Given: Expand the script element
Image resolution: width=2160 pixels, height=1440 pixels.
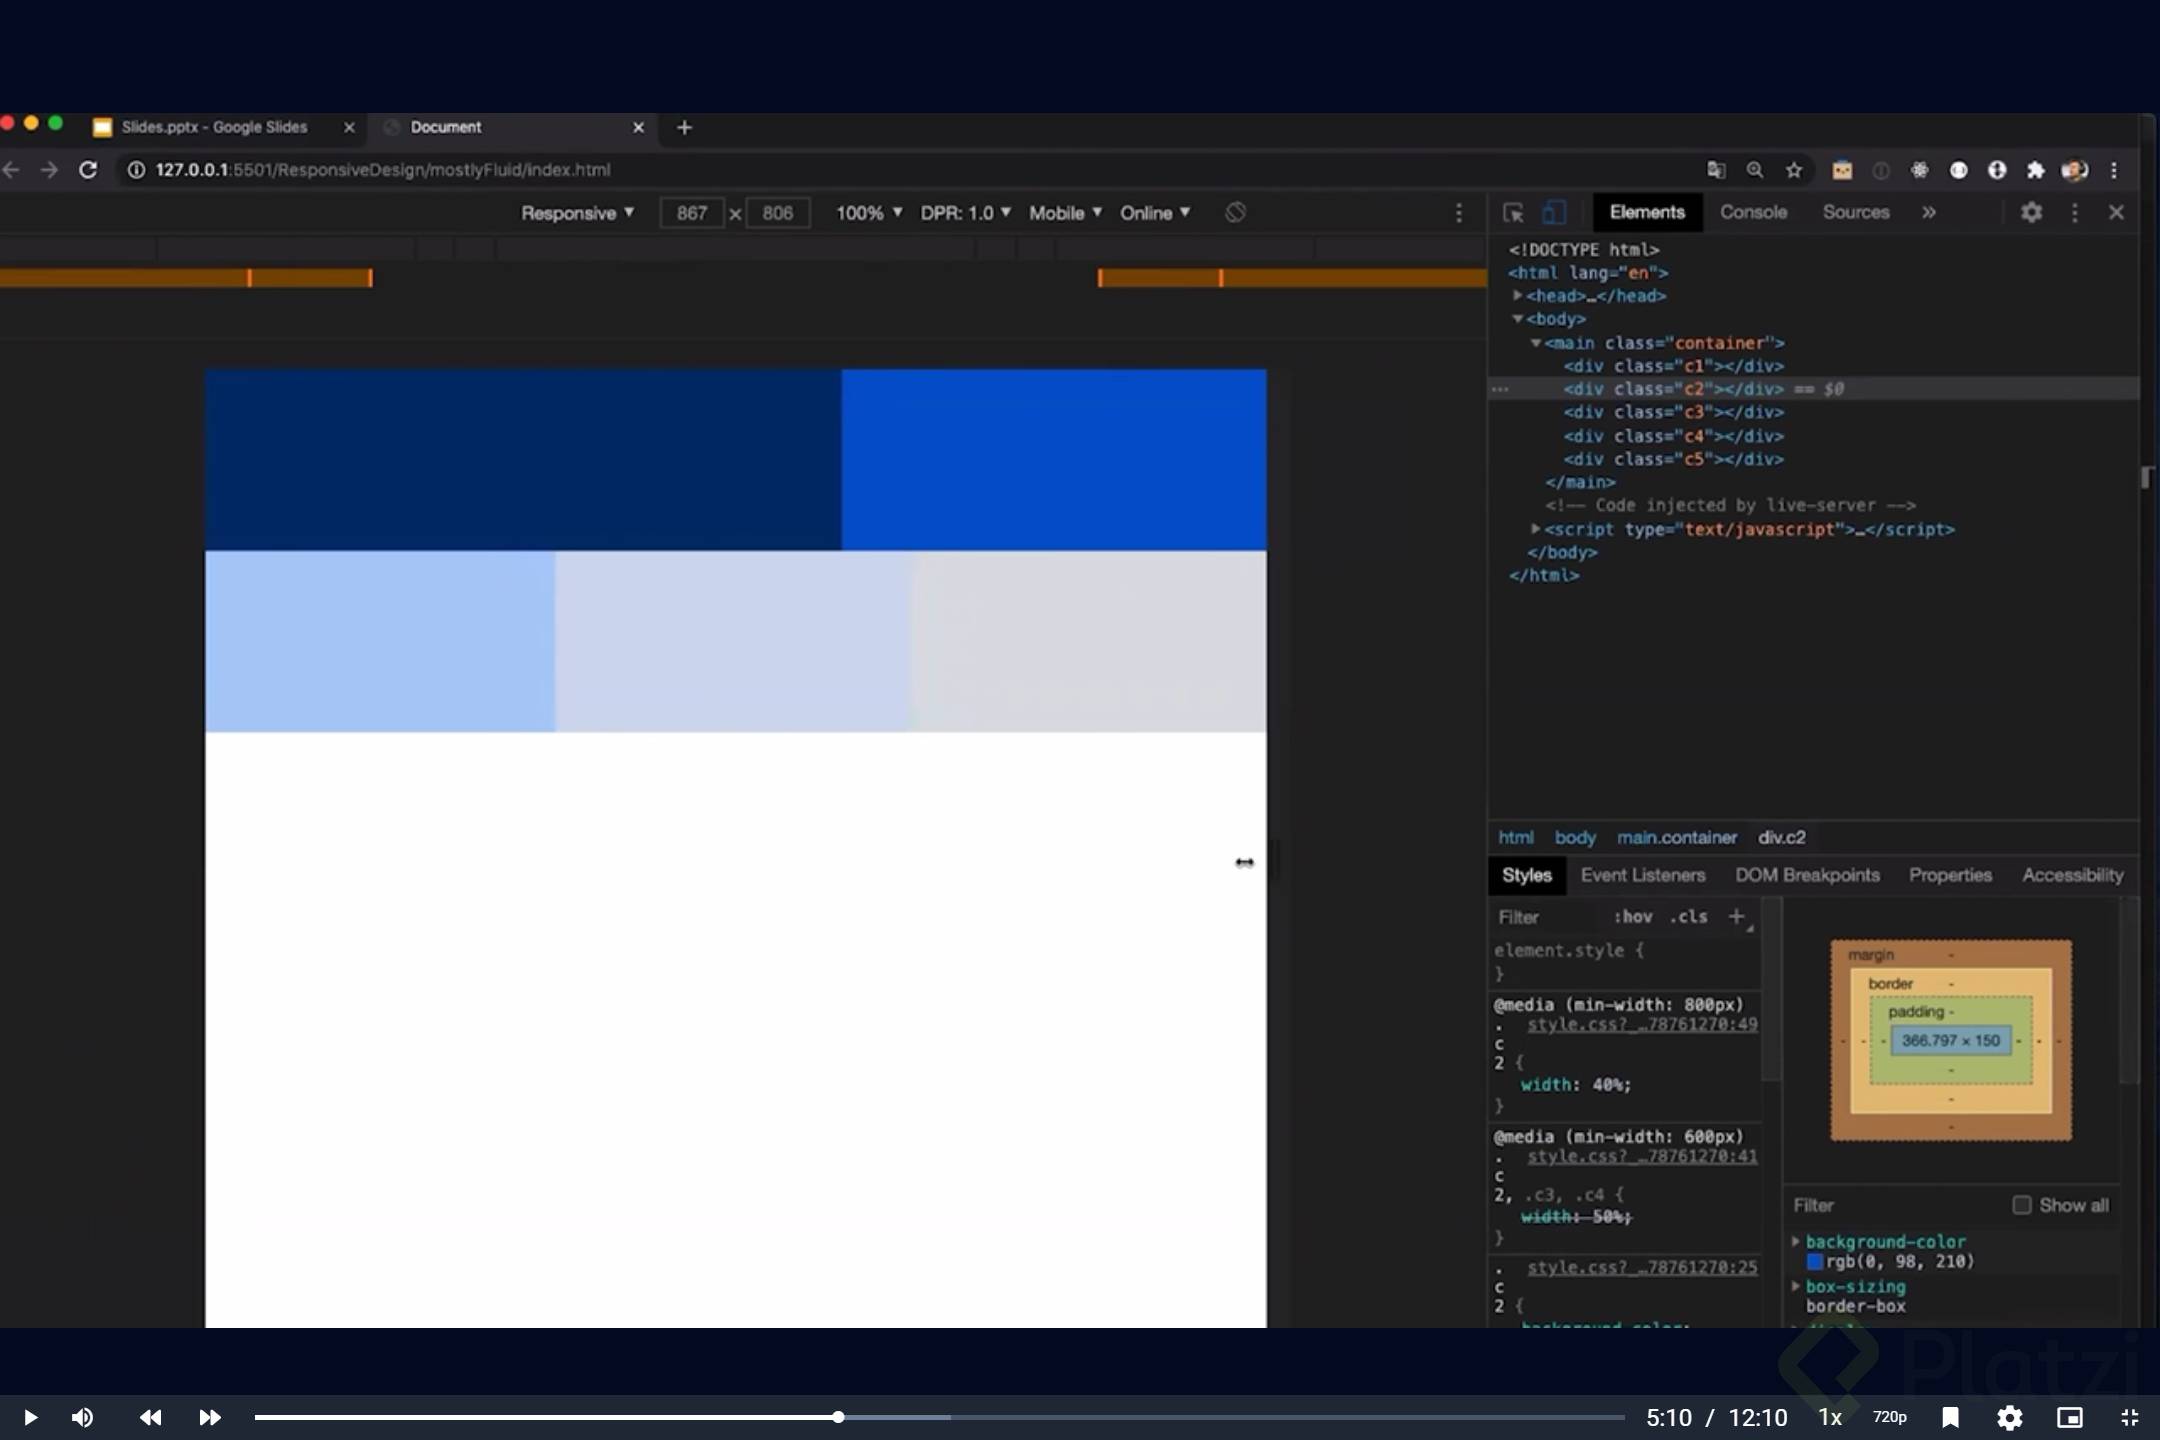Looking at the screenshot, I should (x=1536, y=528).
